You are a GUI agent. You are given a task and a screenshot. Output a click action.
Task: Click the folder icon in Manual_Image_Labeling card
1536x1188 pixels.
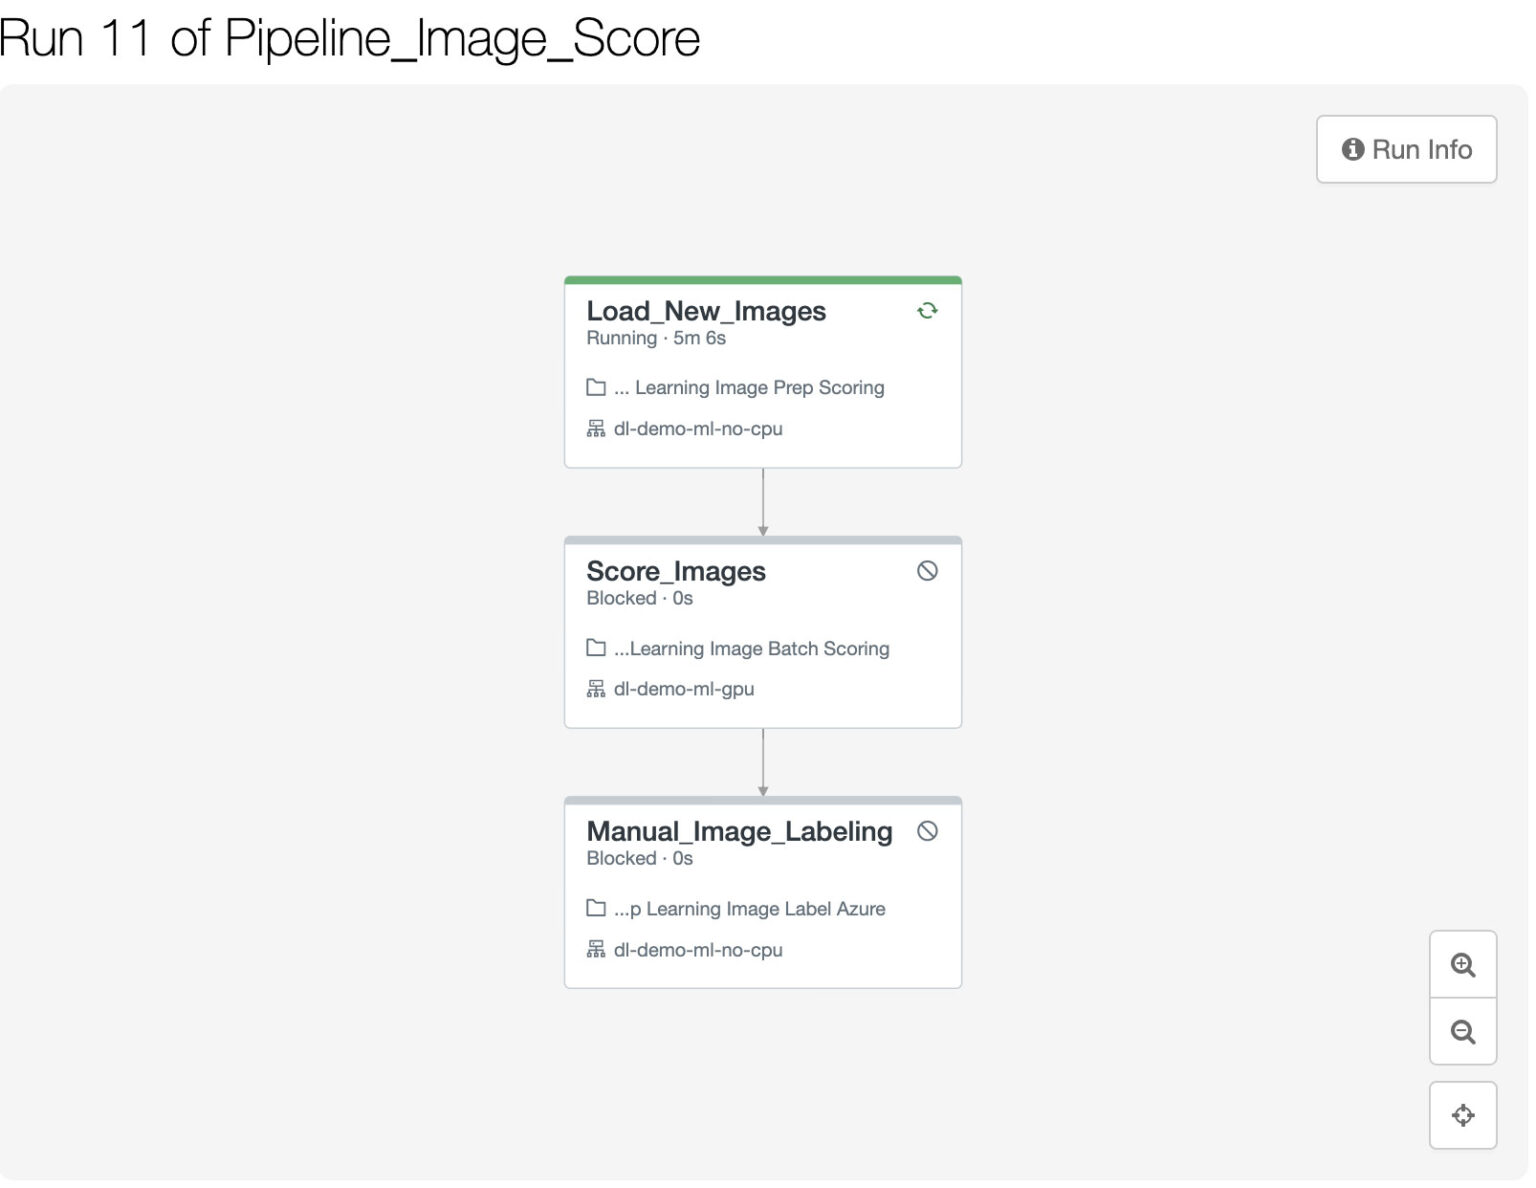(595, 908)
